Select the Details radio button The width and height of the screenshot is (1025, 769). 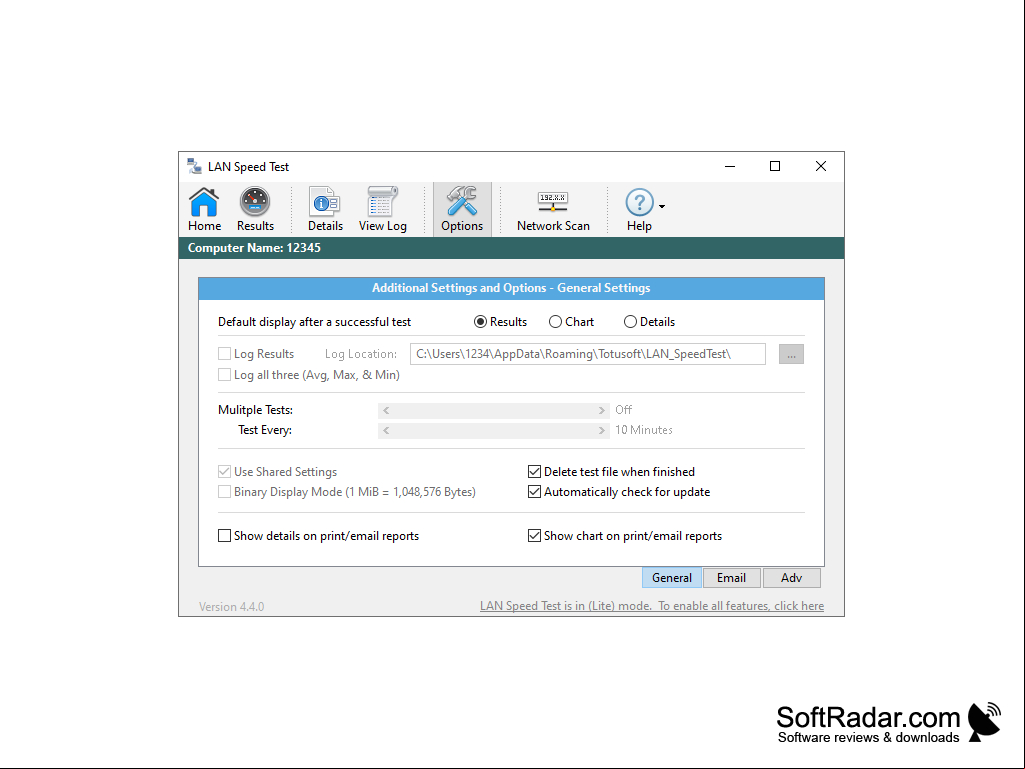tap(630, 322)
